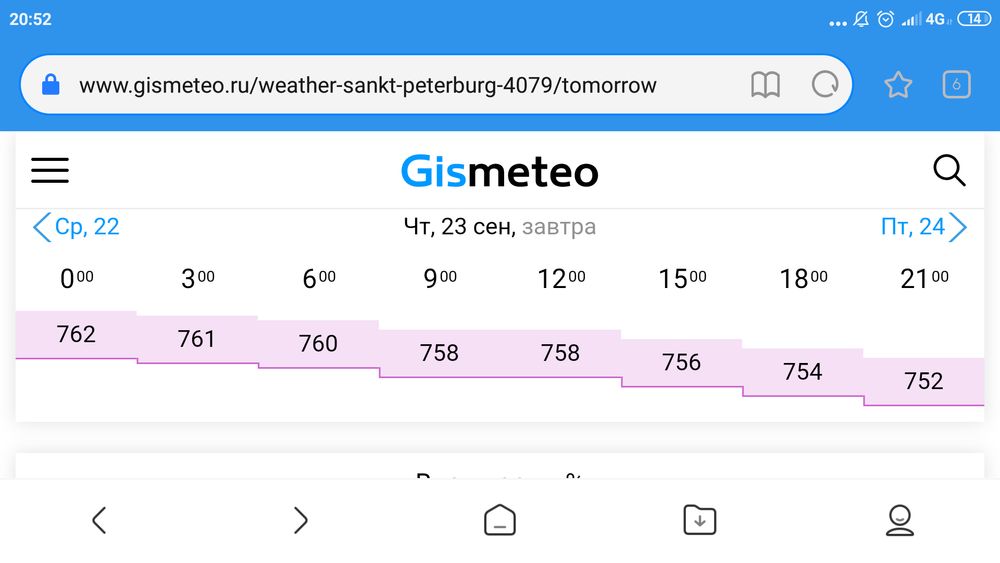Open downloads folder icon in bottom bar

click(699, 520)
